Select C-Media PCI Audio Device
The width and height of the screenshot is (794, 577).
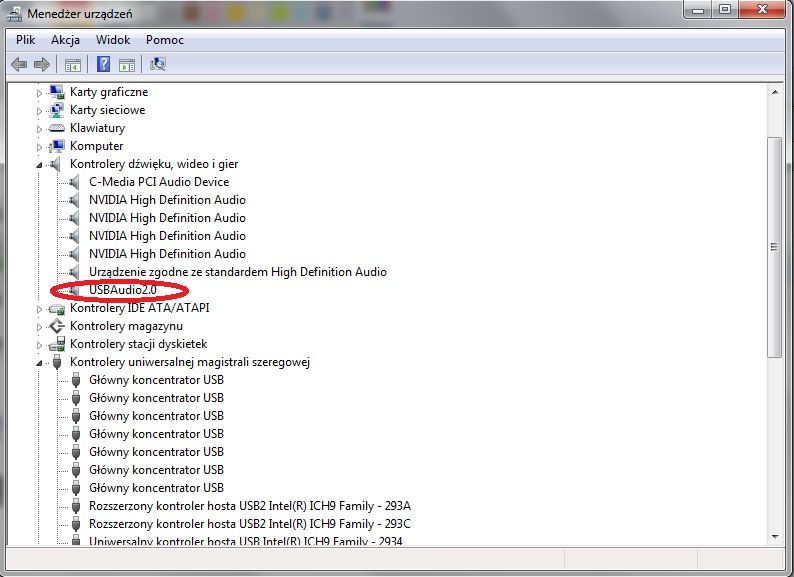[x=159, y=182]
